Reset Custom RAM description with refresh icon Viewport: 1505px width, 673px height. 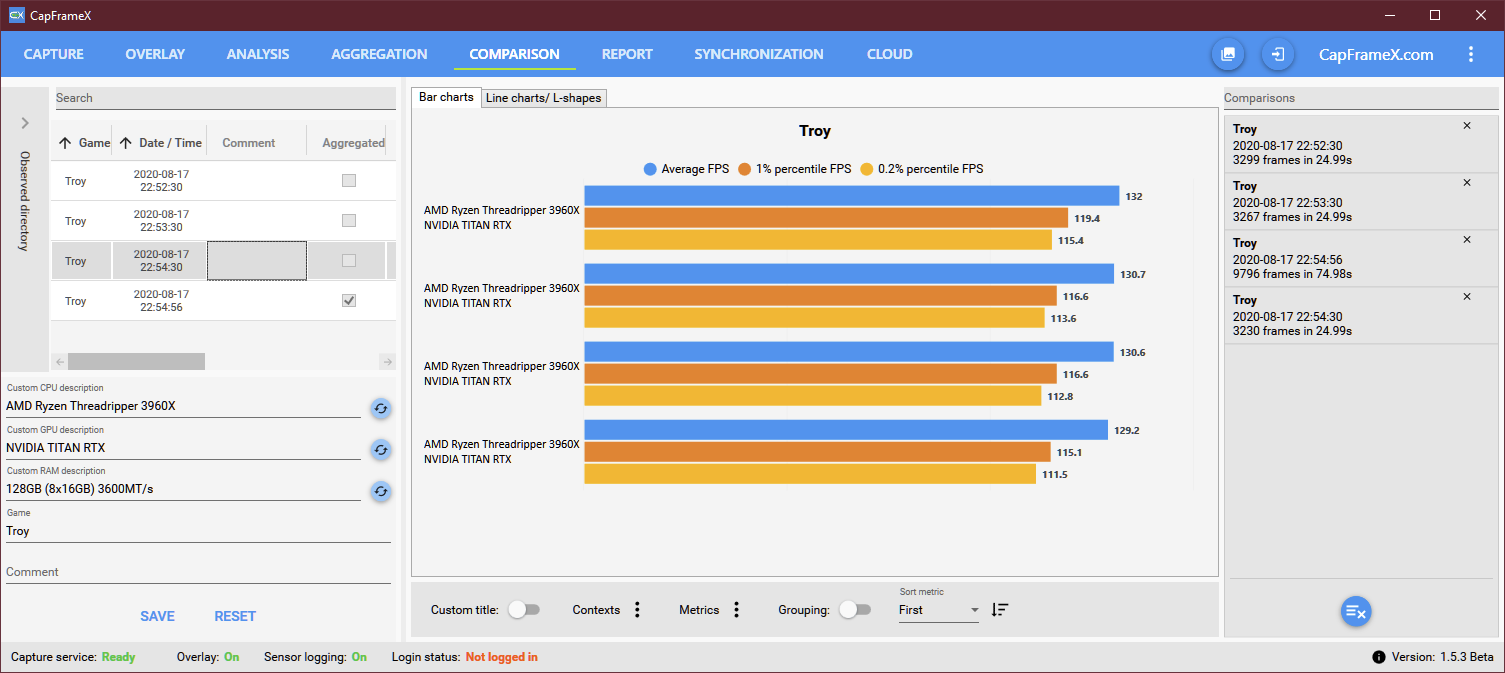[381, 491]
